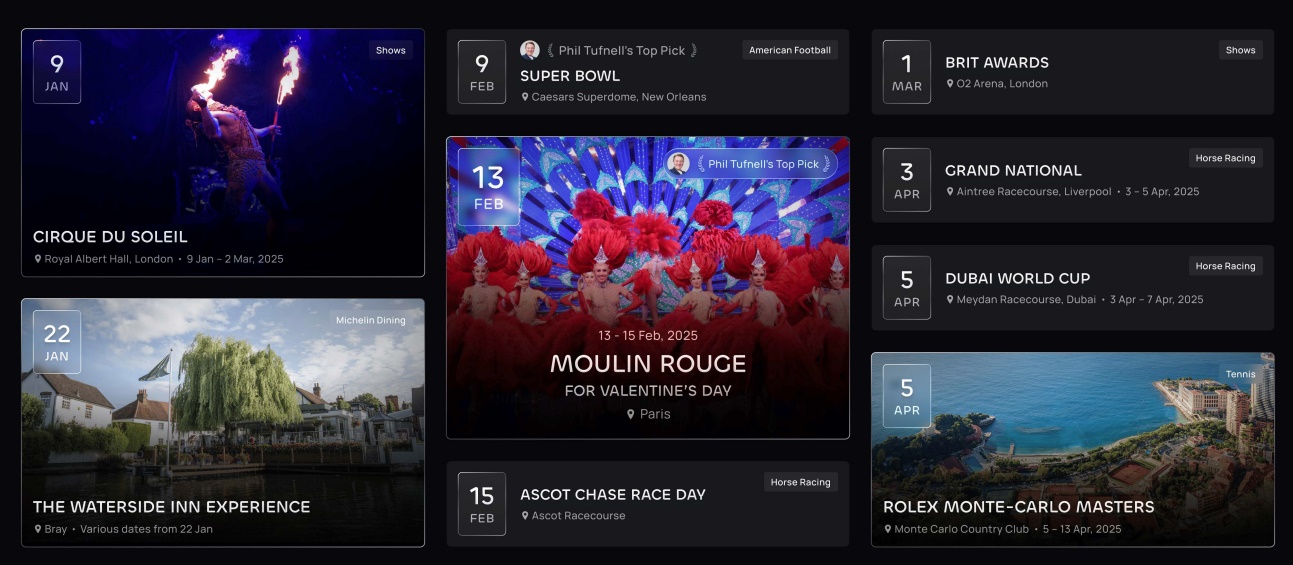1293x565 pixels.
Task: Click Phil Tufnell's Top Pick label on Super Bowl
Action: pos(622,51)
